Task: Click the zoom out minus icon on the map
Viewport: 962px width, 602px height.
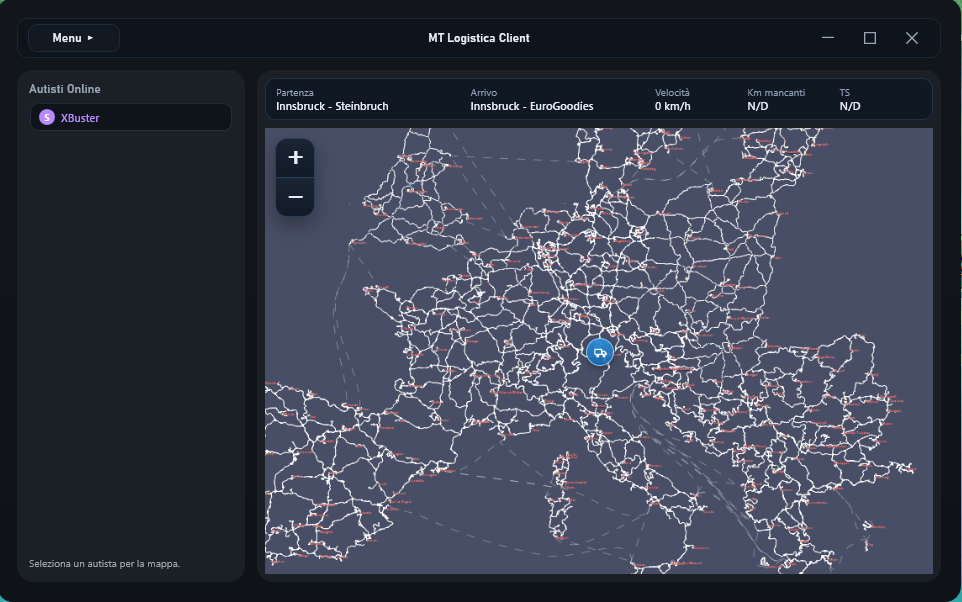Action: (x=295, y=196)
